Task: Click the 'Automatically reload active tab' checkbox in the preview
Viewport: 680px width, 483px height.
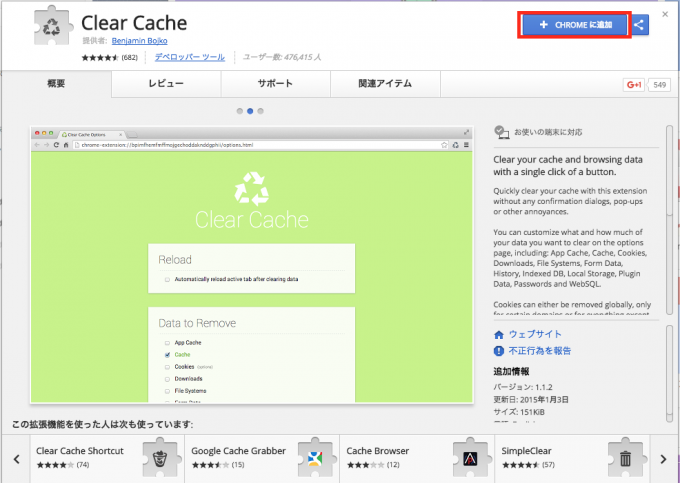Action: 167,280
